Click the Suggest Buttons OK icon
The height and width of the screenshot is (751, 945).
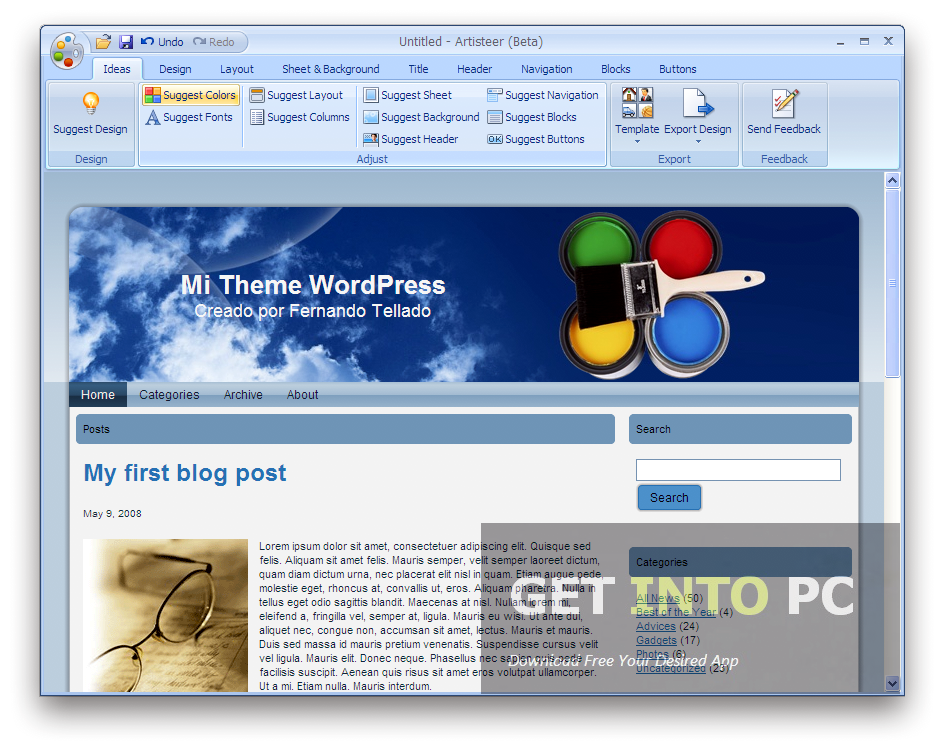point(495,139)
